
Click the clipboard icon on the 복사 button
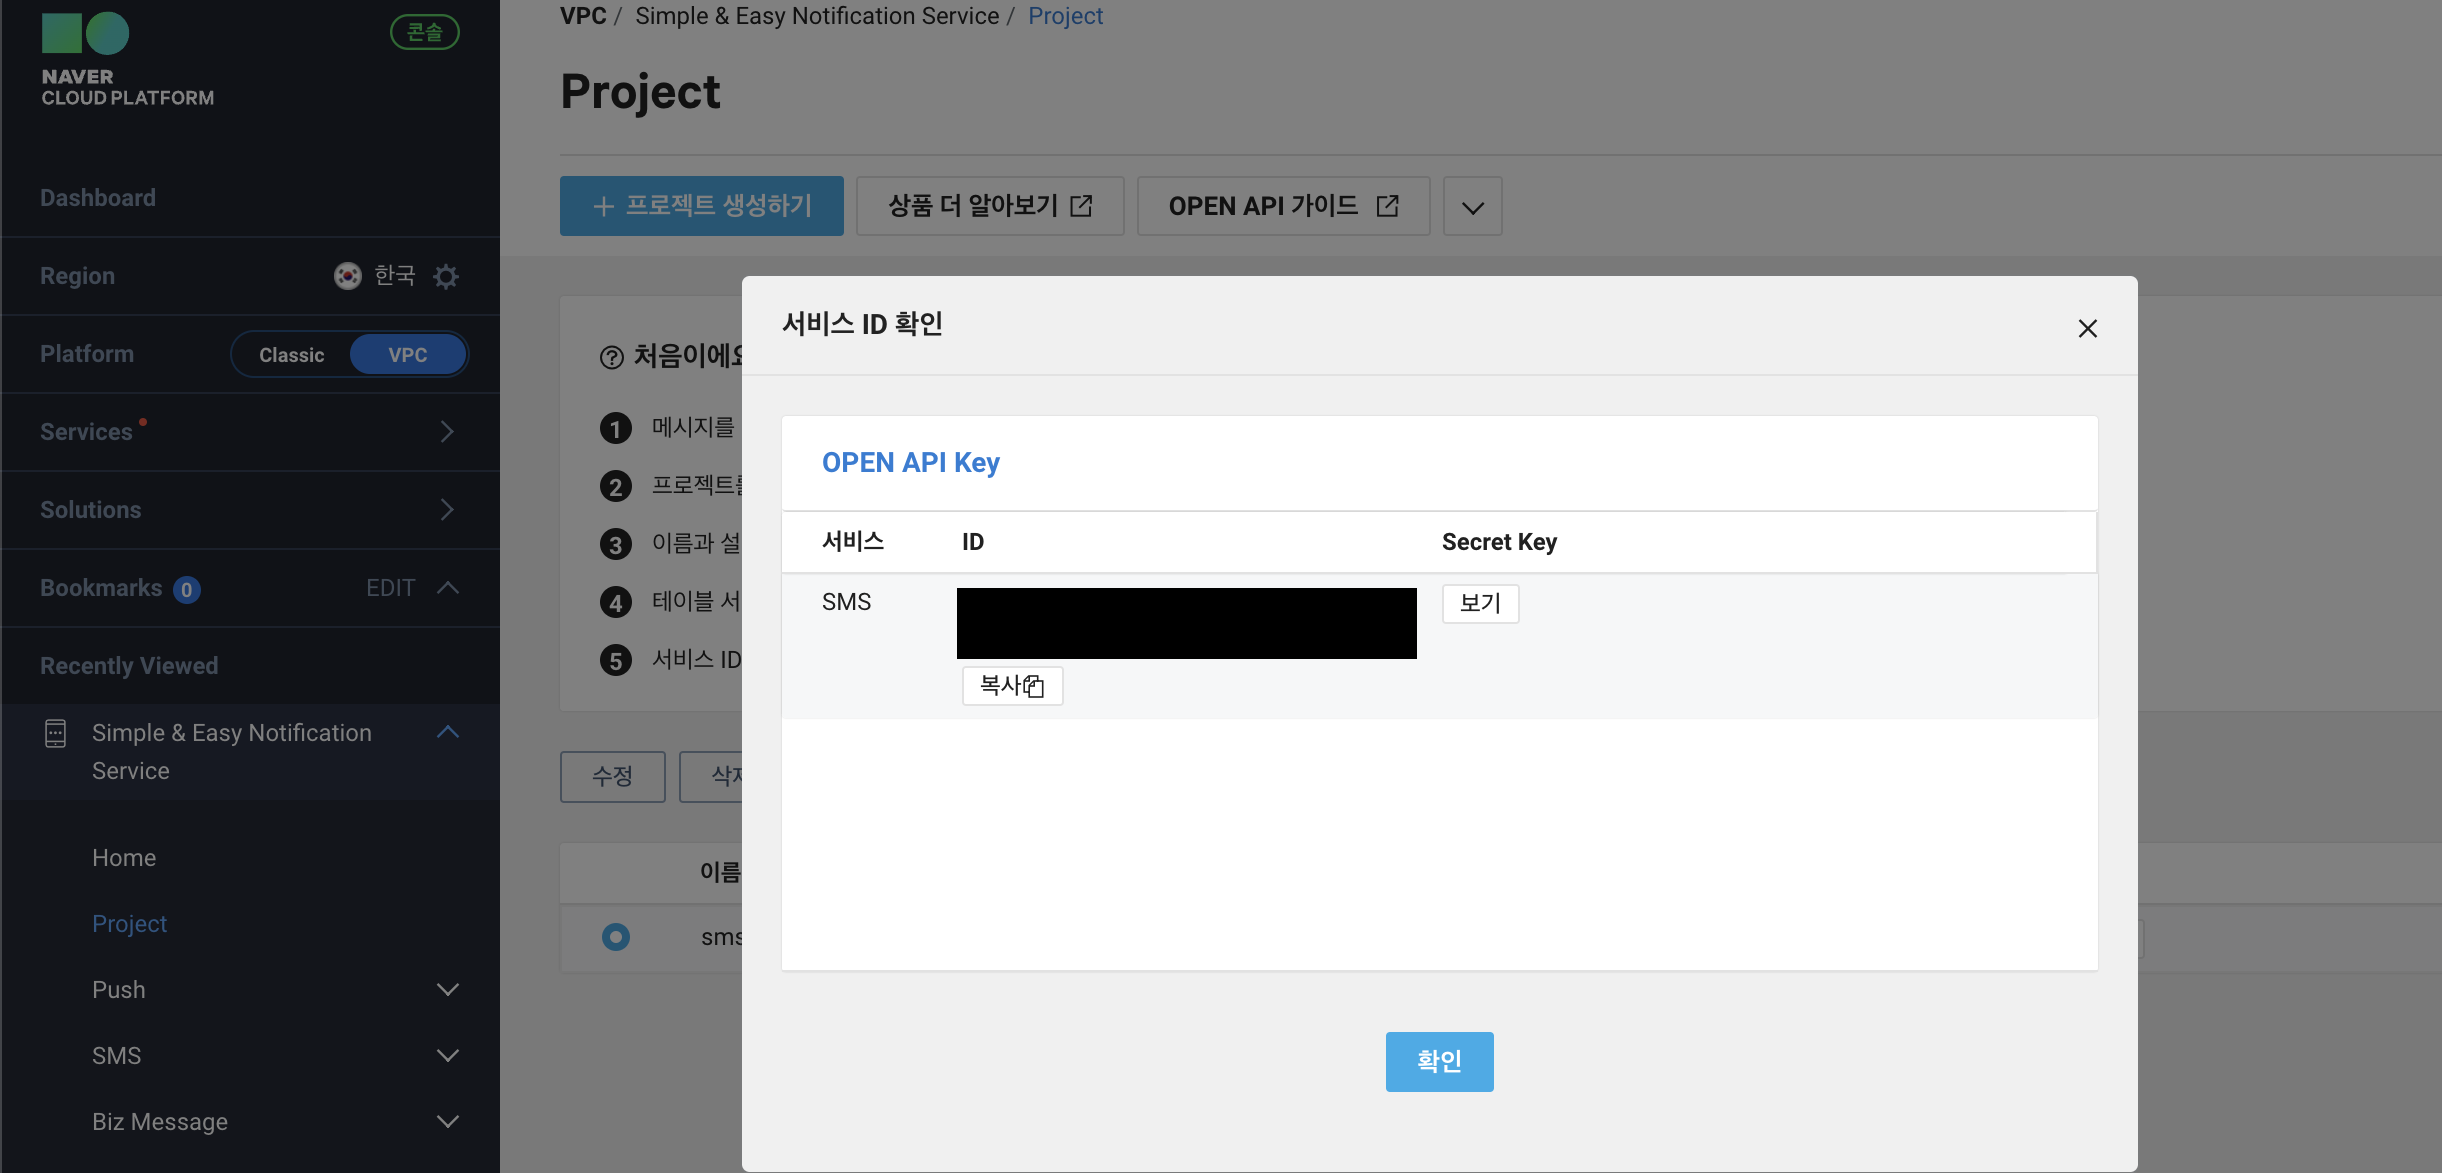tap(1034, 686)
